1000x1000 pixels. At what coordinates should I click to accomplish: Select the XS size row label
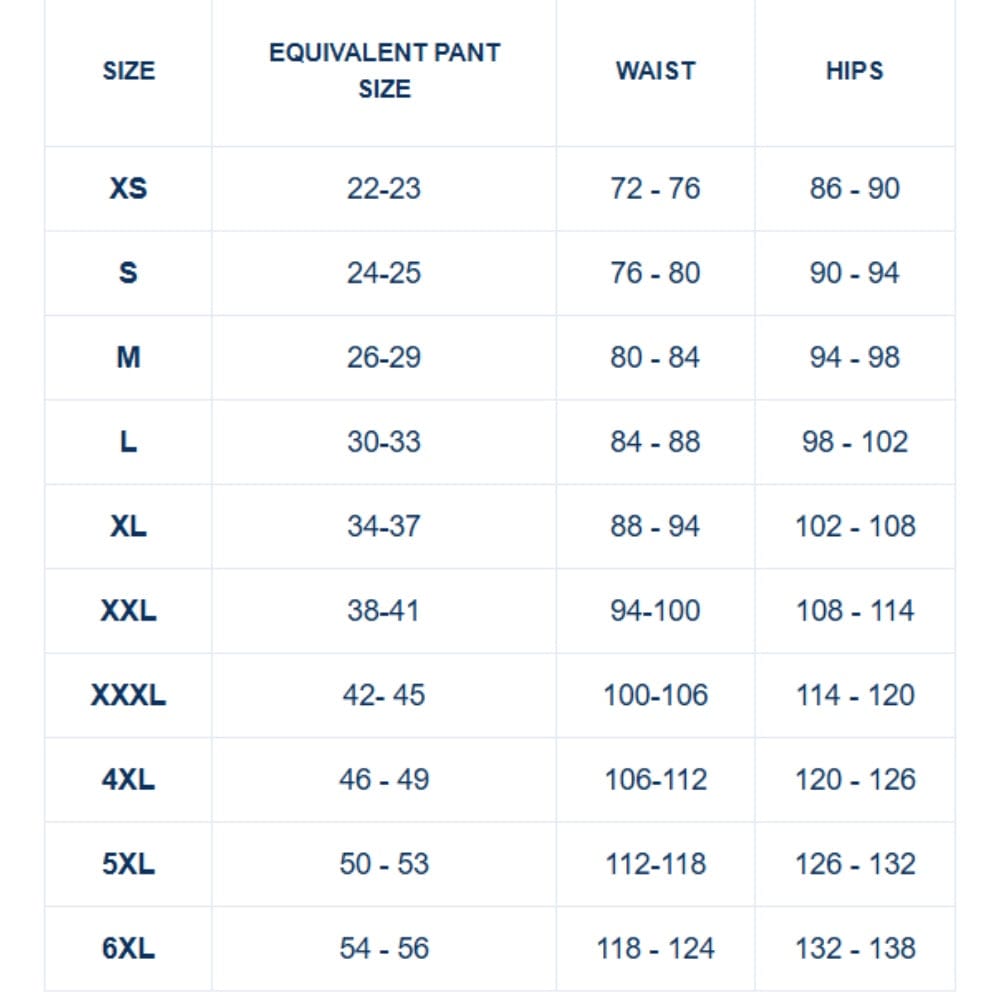point(128,188)
